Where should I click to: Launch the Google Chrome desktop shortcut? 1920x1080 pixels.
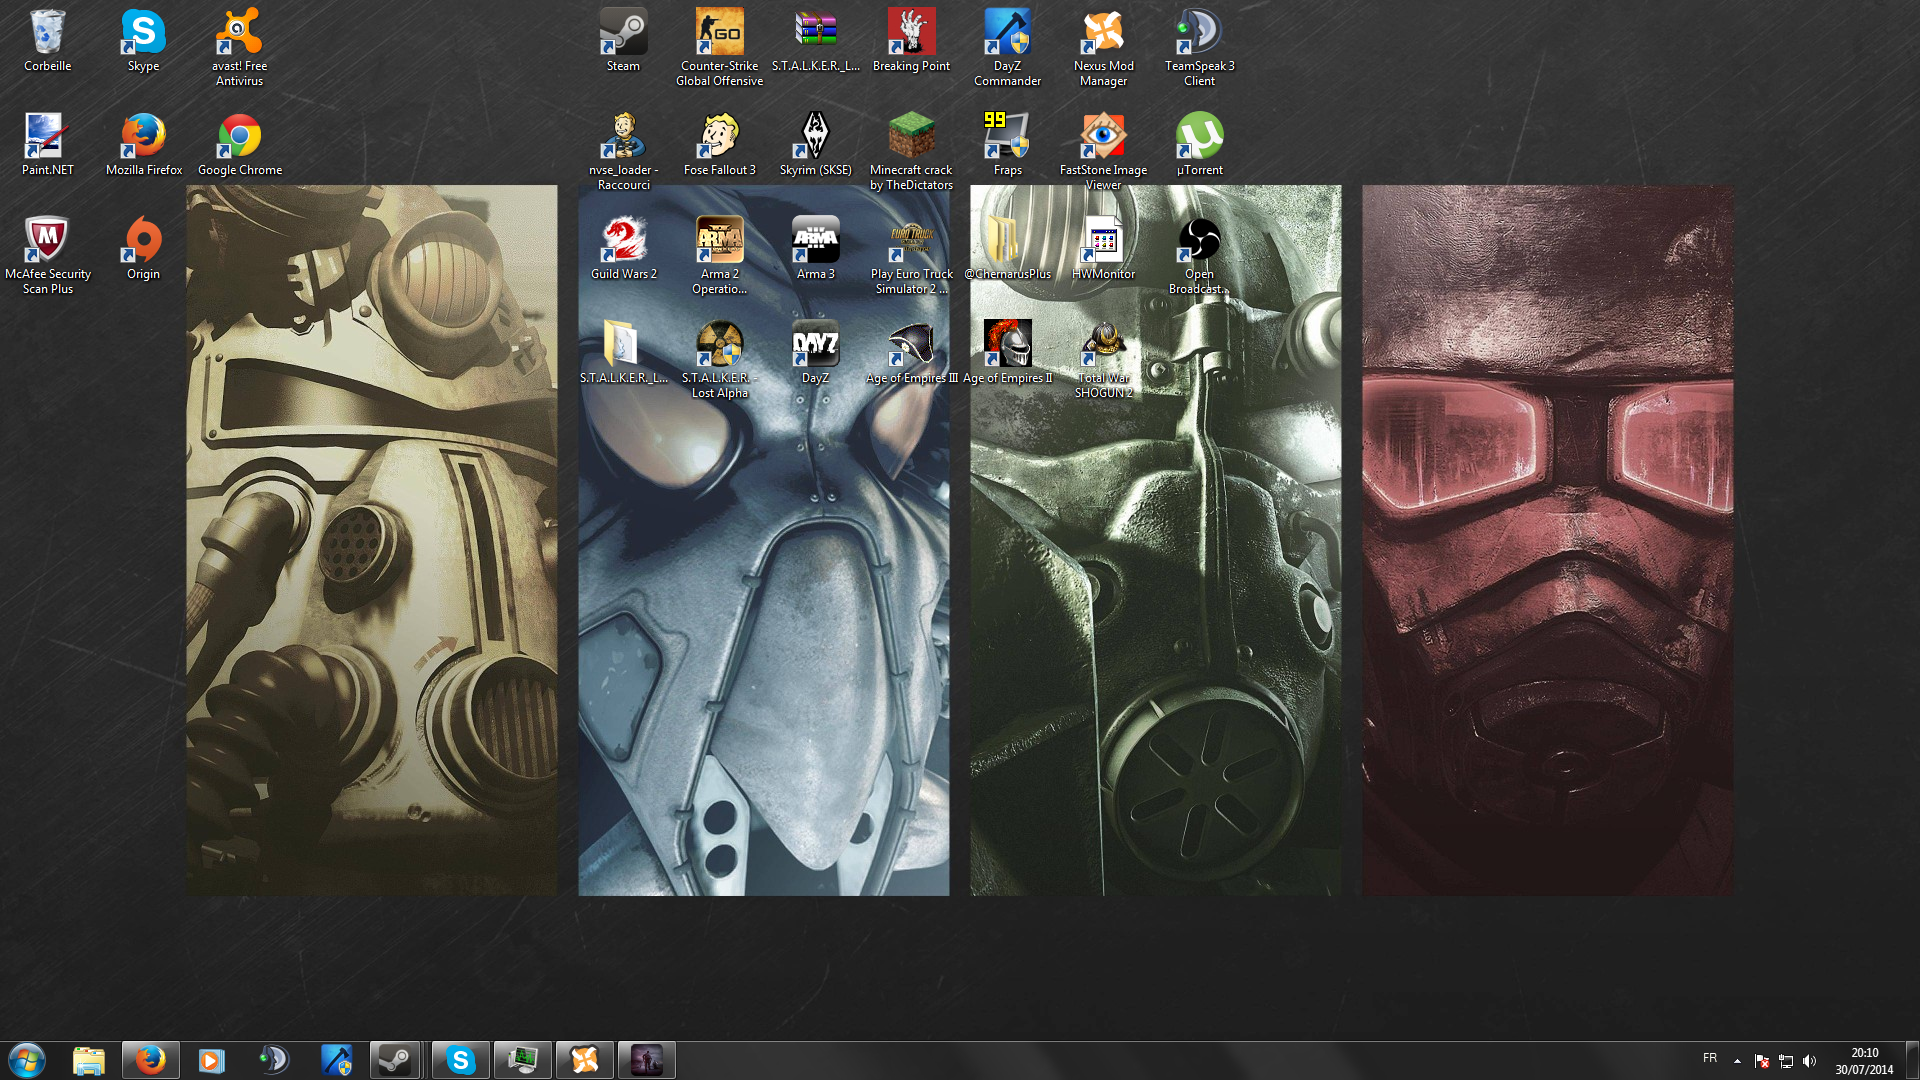coord(239,145)
